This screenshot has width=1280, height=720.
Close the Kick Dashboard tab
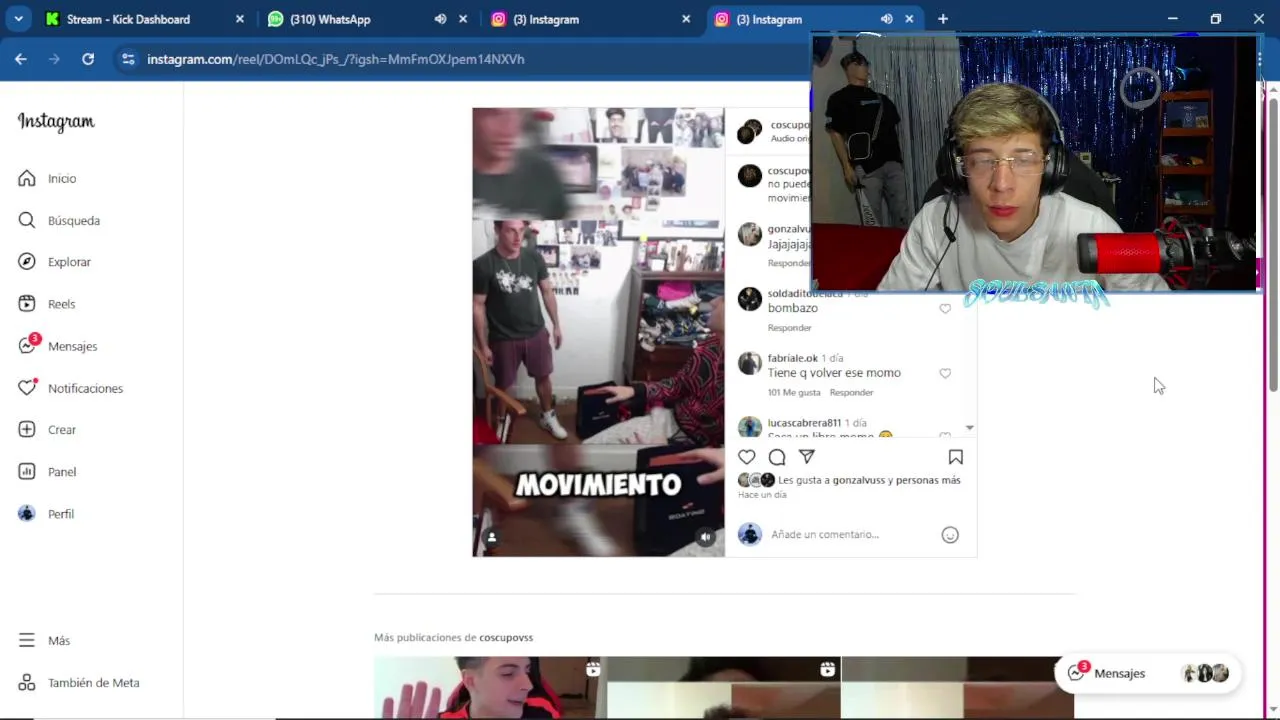[240, 19]
